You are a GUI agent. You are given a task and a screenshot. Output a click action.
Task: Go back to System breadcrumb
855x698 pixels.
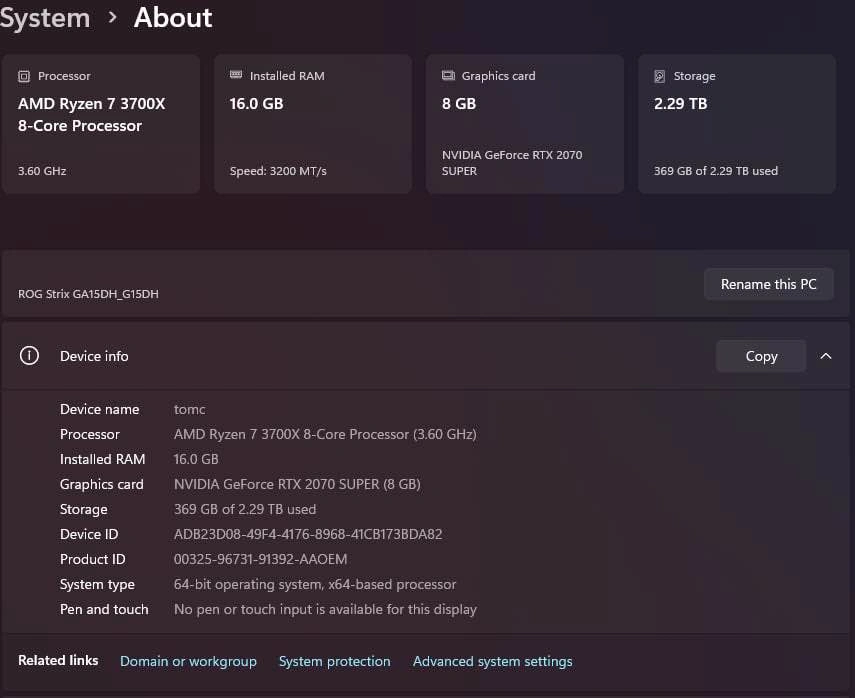tap(45, 17)
